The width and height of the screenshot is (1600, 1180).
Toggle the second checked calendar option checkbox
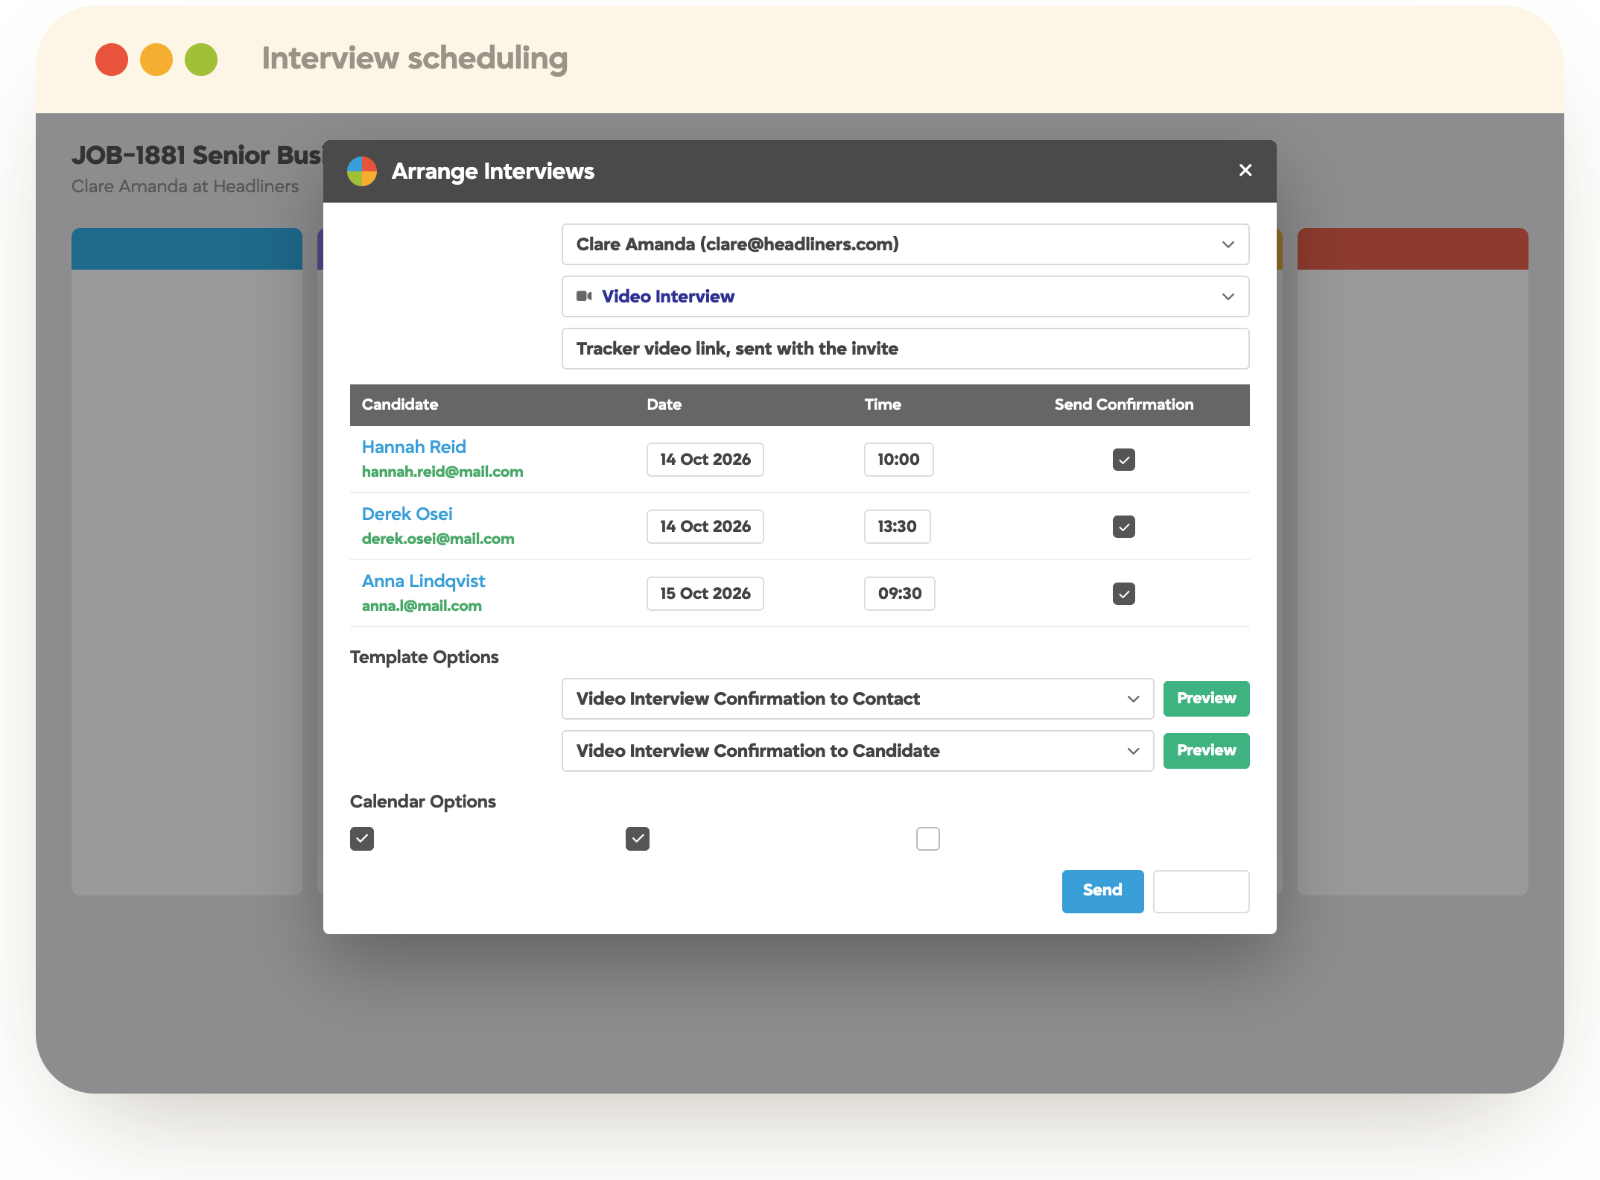pyautogui.click(x=638, y=839)
